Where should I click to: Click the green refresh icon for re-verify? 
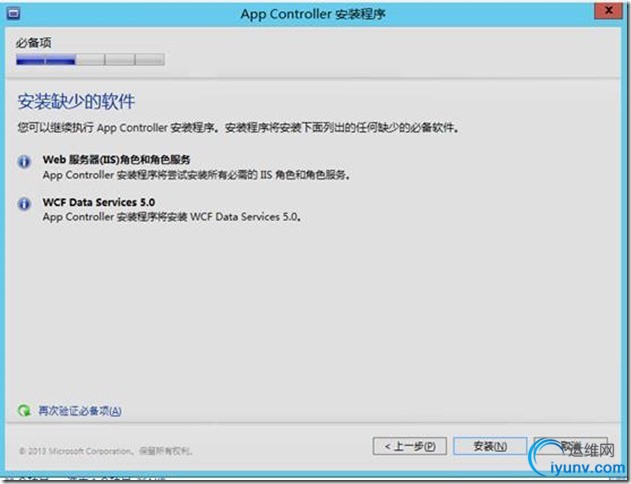[x=24, y=410]
